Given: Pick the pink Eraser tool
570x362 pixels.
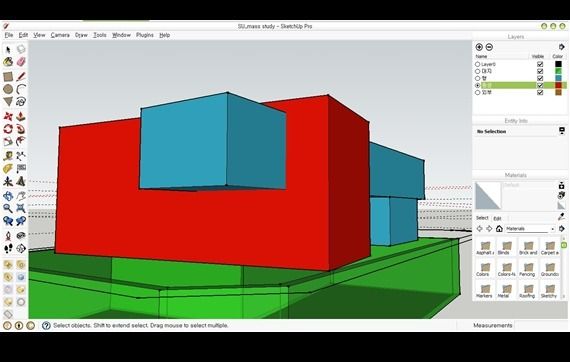Looking at the screenshot, I should [x=21, y=62].
